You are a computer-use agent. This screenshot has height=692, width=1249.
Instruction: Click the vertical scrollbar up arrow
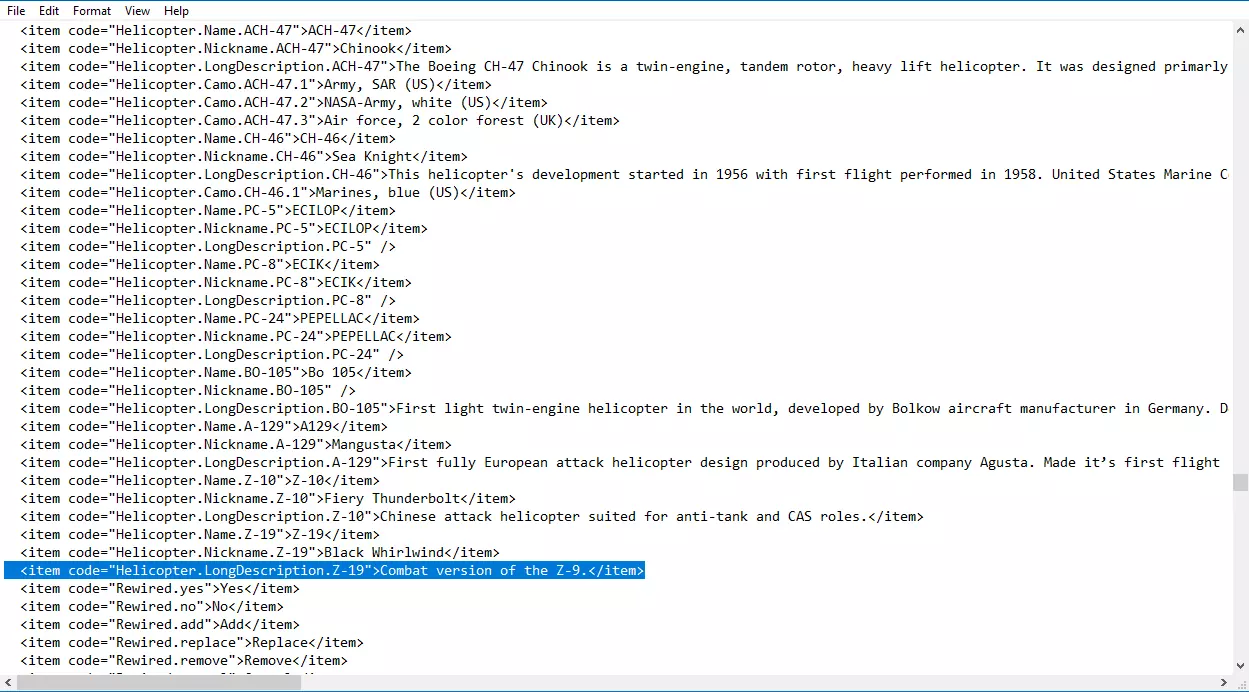[1240, 30]
